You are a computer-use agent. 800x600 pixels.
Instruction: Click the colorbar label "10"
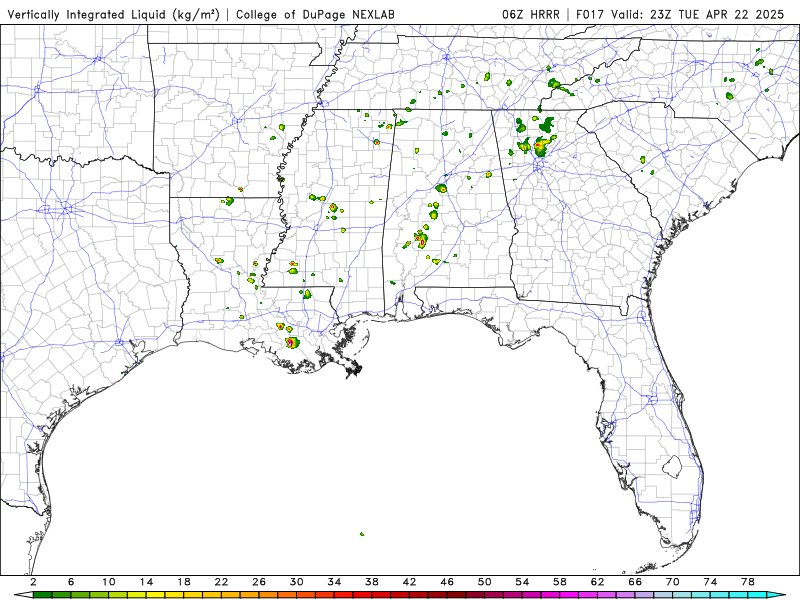coord(109,582)
